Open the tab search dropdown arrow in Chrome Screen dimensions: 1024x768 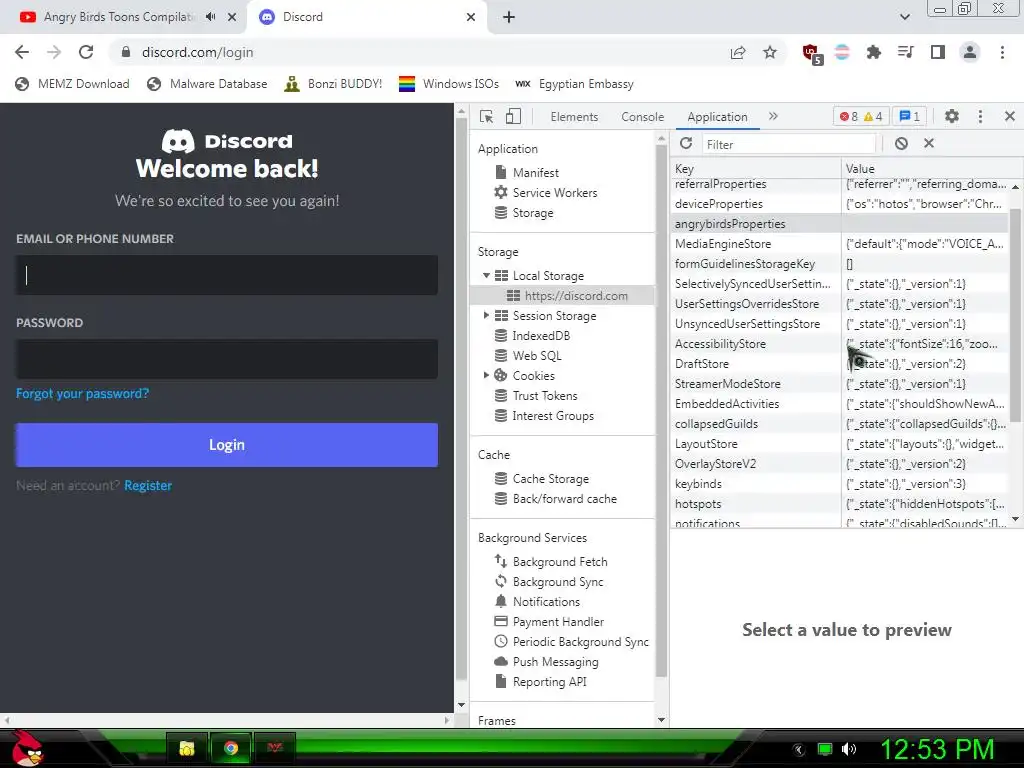pos(904,17)
